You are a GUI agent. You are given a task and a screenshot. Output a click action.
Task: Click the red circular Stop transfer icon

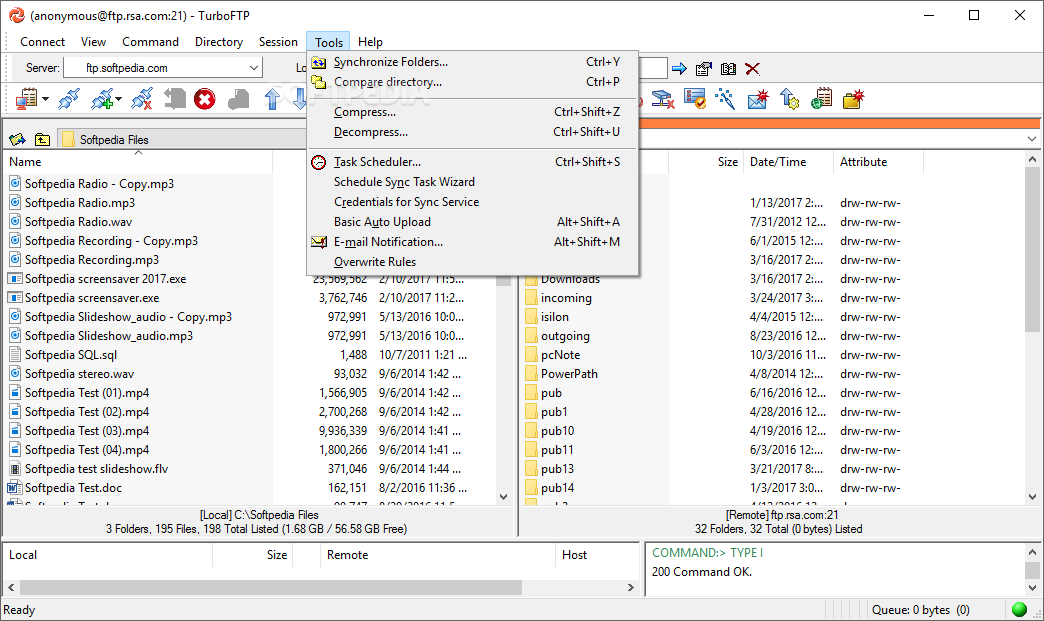click(205, 99)
